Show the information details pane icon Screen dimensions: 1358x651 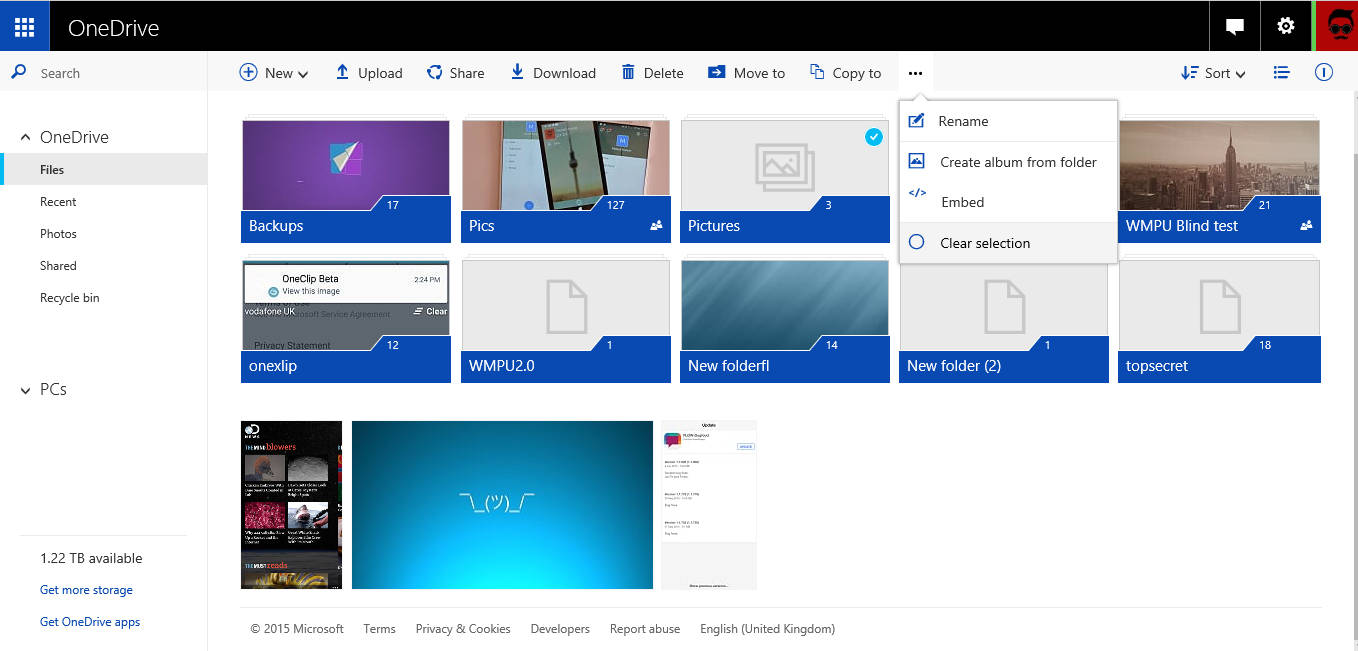1323,73
